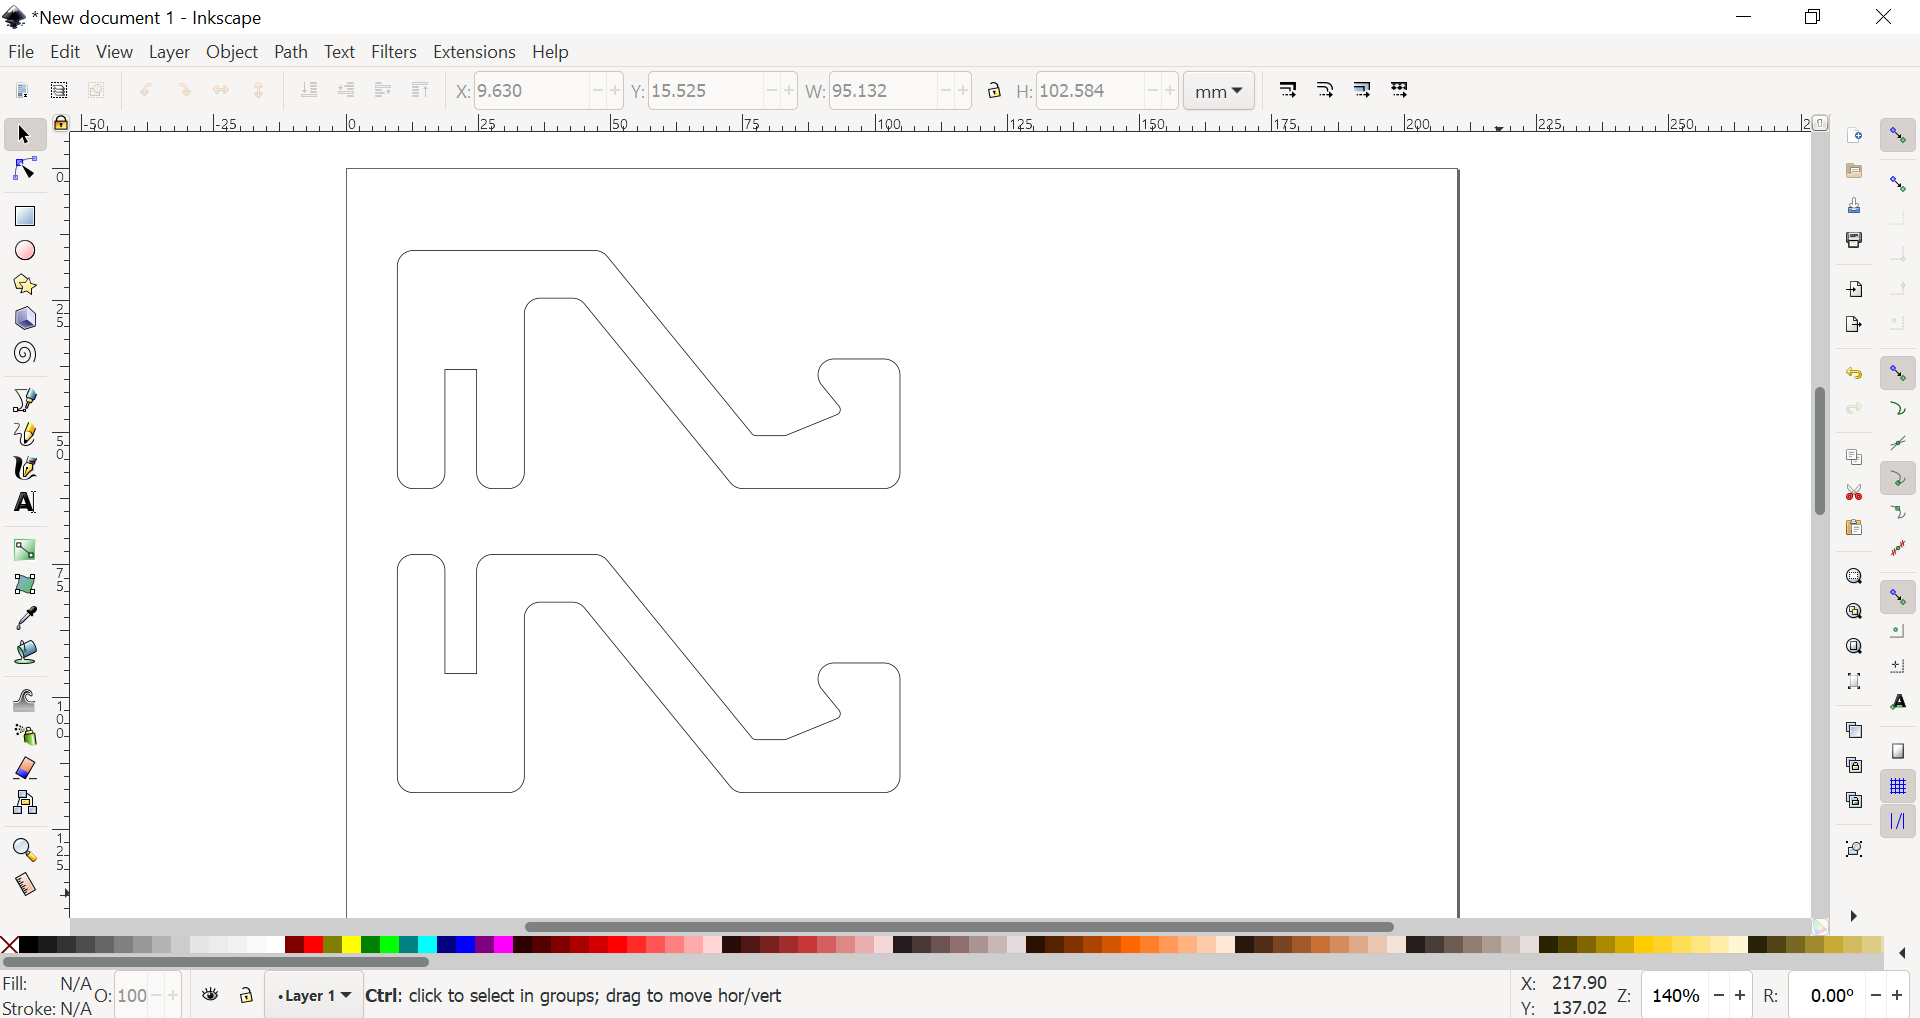Open the Path menu
The image size is (1920, 1018).
(291, 52)
